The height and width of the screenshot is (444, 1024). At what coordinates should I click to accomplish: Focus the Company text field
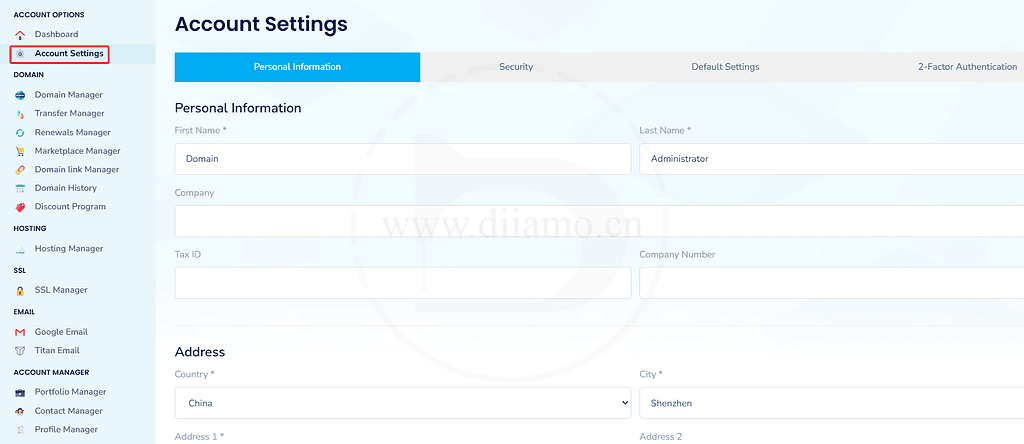tap(598, 221)
